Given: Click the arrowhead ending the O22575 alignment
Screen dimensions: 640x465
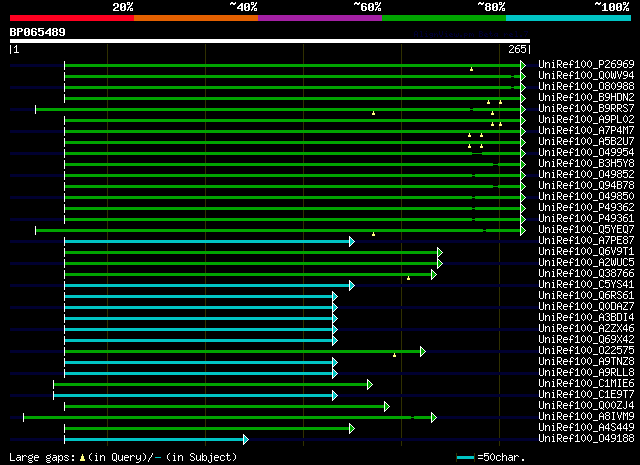Looking at the screenshot, I should [x=423, y=352].
